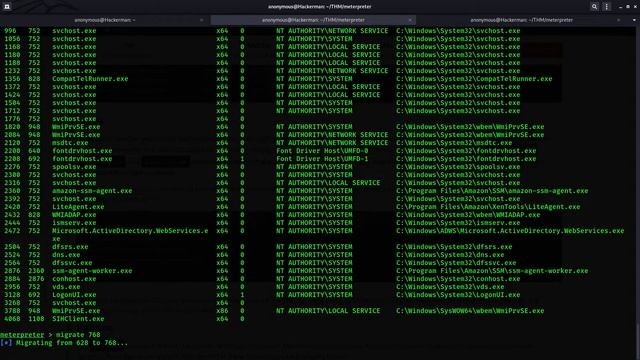The height and width of the screenshot is (360, 640).
Task: Click path C:\Windows\System32\msdtc.exe
Action: [454, 143]
